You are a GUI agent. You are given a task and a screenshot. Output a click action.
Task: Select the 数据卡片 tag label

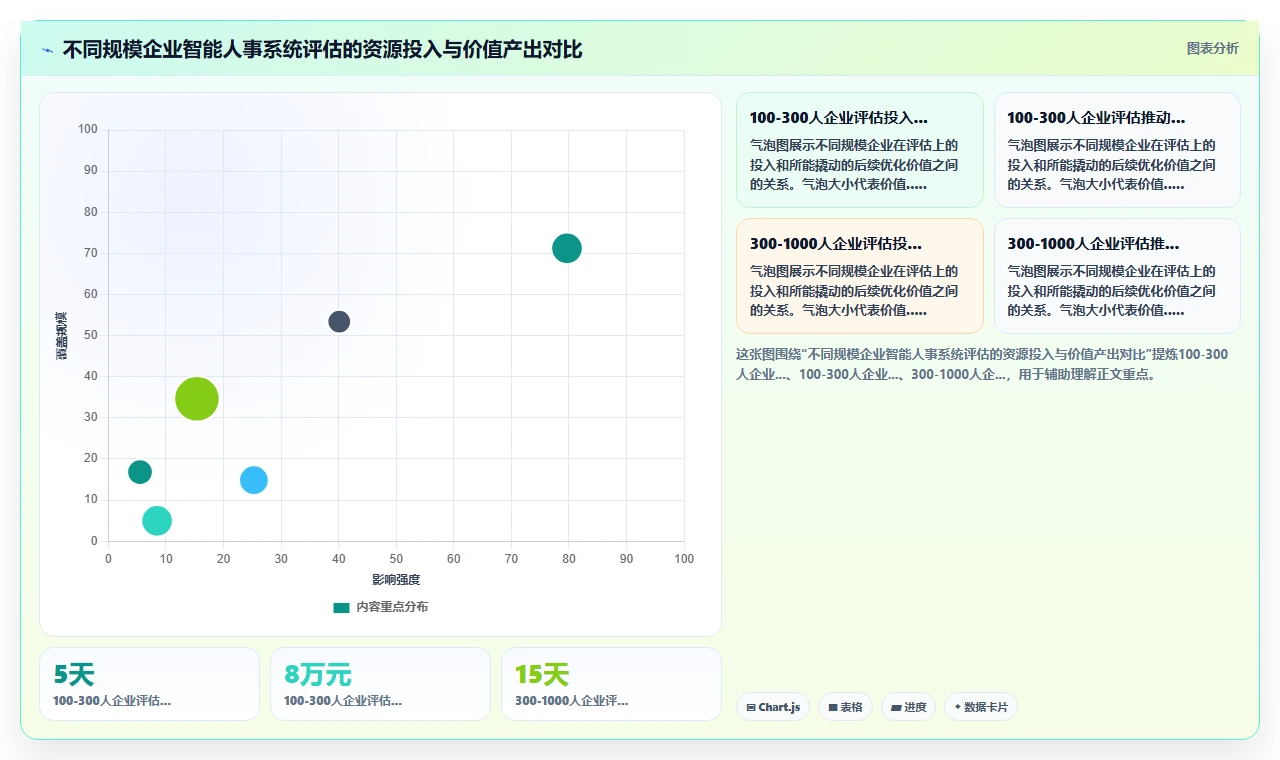coord(986,707)
